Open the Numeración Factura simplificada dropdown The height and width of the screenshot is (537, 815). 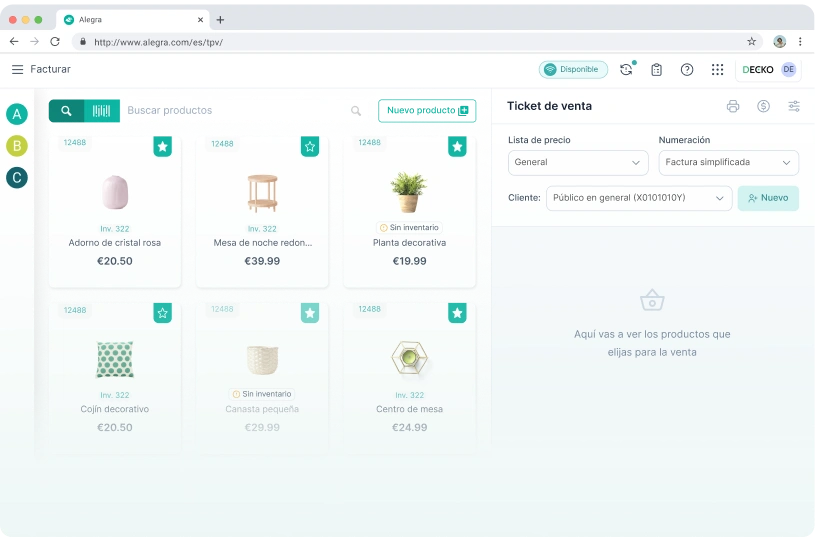click(728, 162)
